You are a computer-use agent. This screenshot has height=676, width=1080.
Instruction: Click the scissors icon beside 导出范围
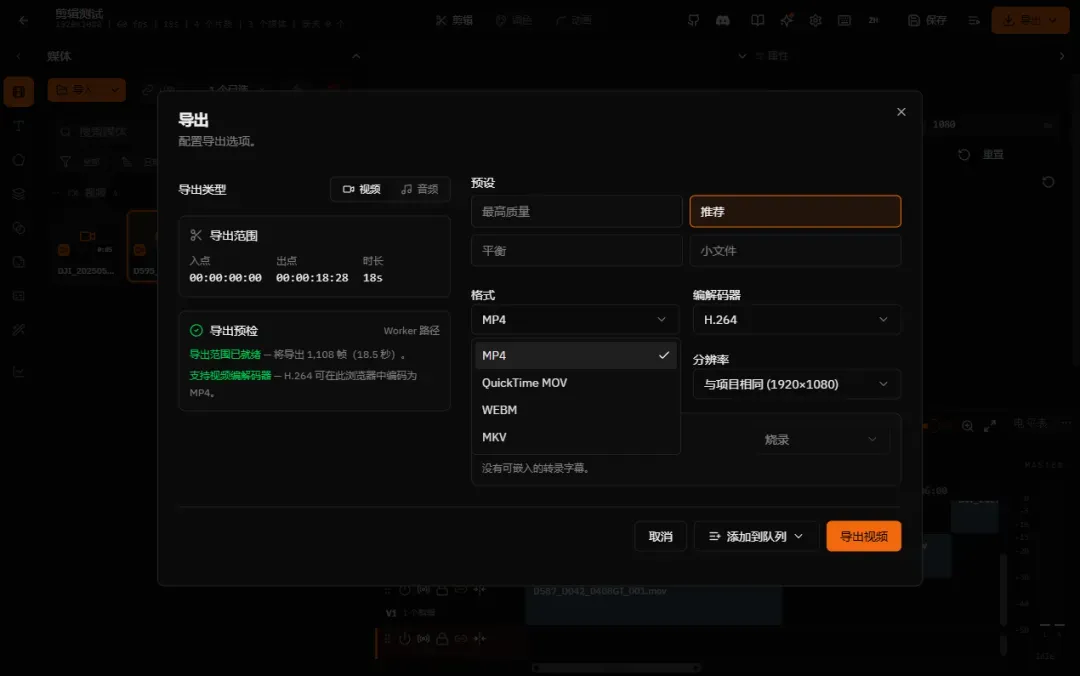point(196,236)
